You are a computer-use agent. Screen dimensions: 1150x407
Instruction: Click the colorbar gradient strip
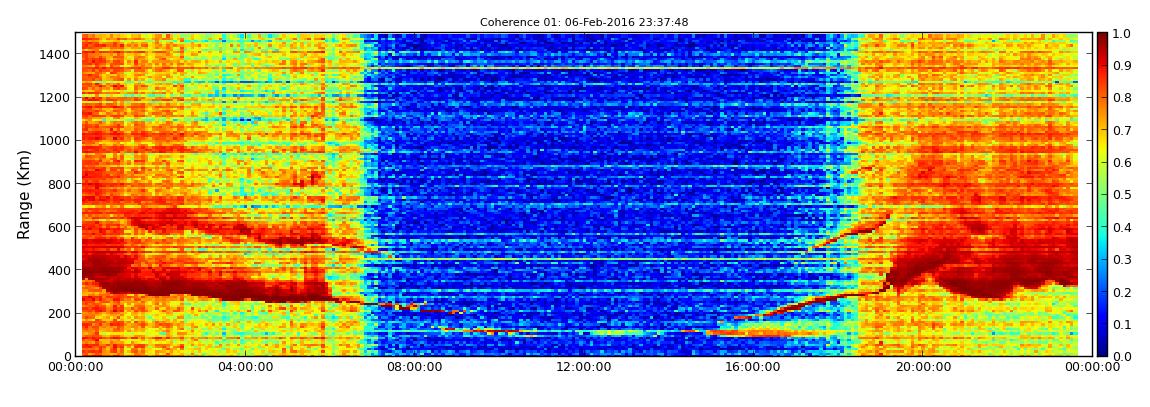[1102, 194]
